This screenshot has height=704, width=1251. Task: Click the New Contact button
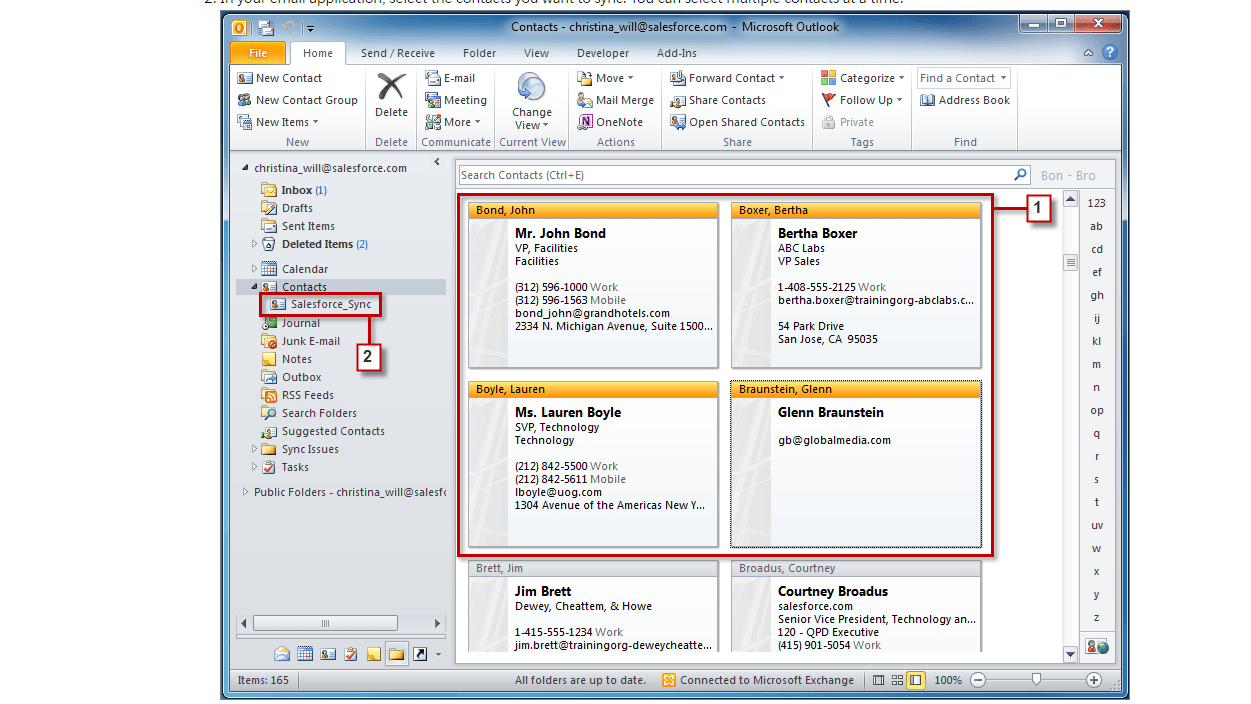[x=280, y=78]
